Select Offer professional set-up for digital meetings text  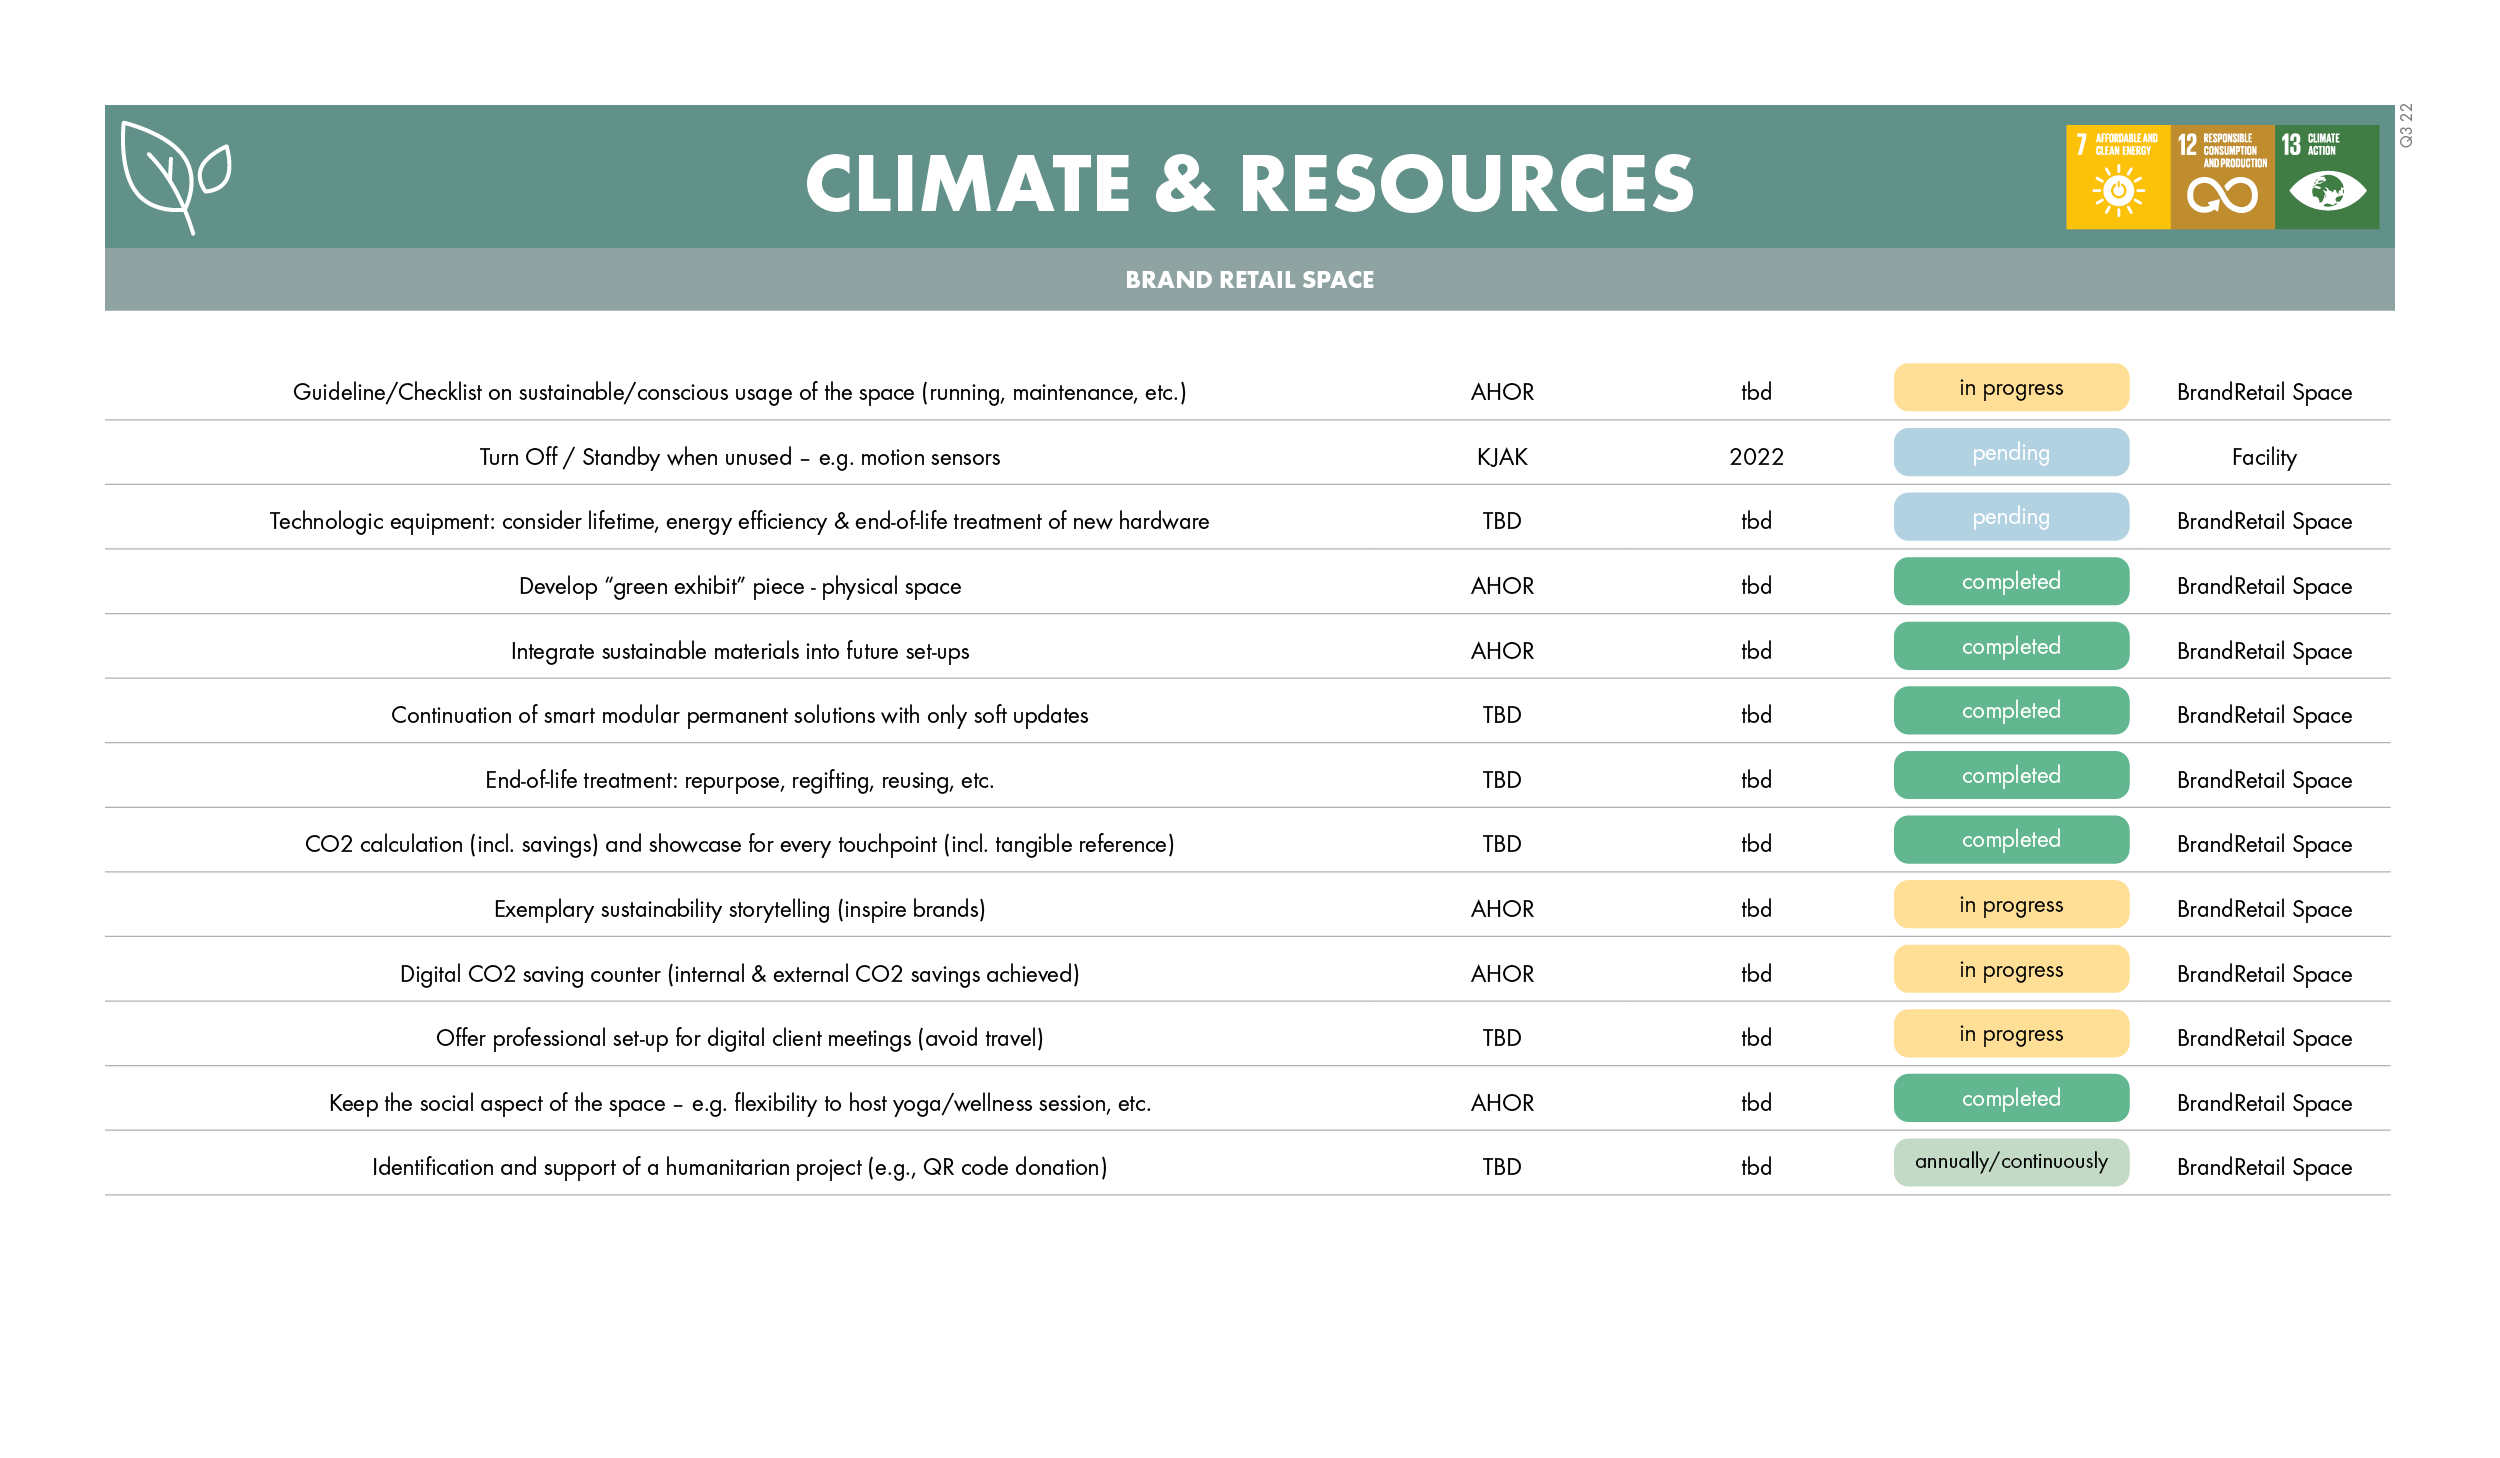point(739,1038)
